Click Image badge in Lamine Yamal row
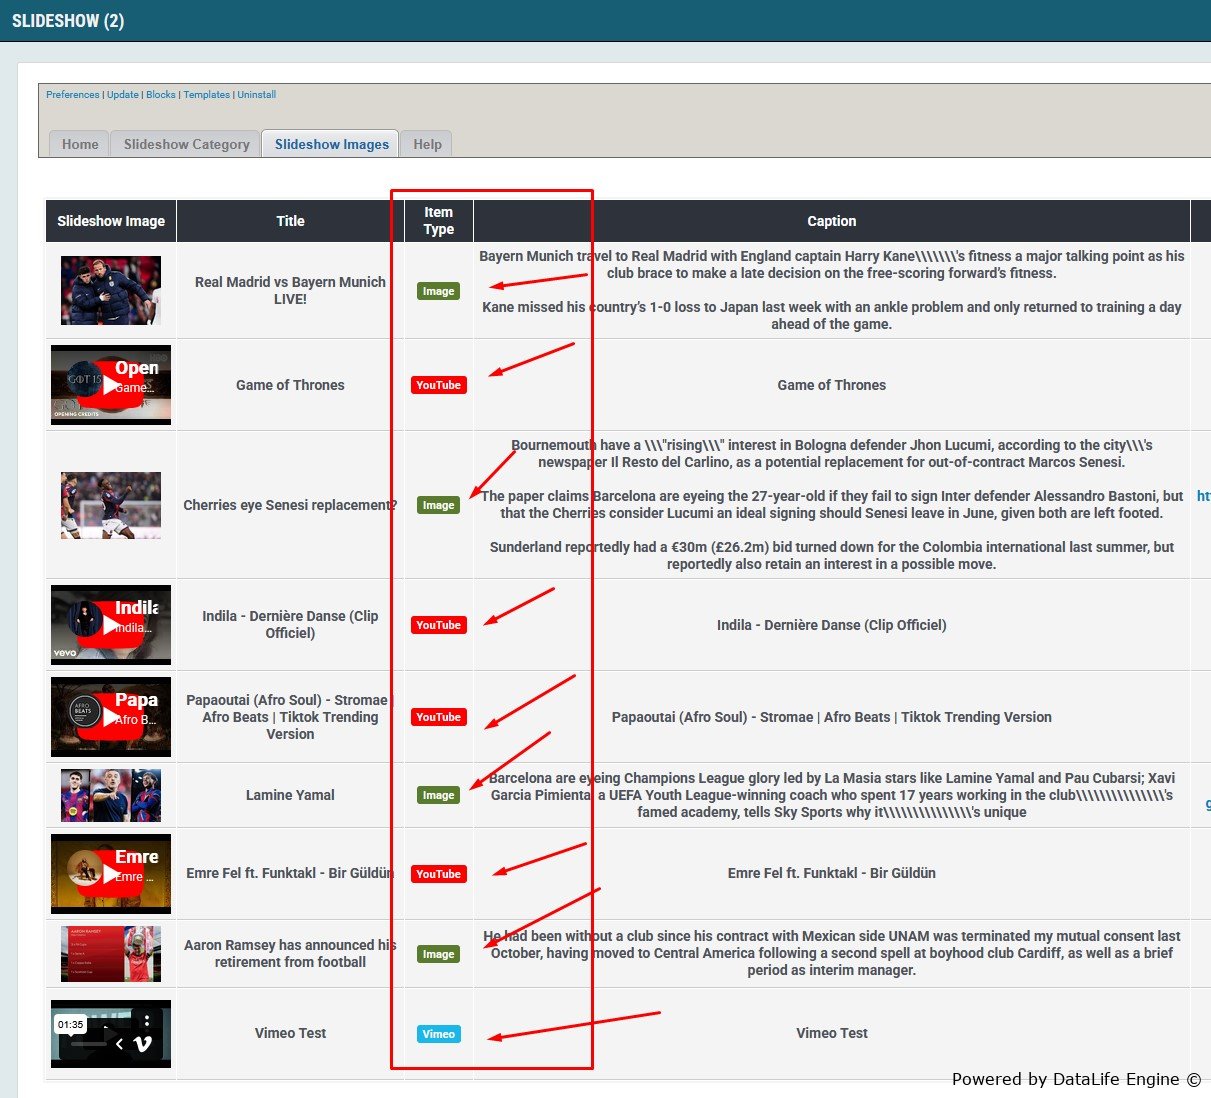This screenshot has width=1211, height=1098. [x=438, y=795]
